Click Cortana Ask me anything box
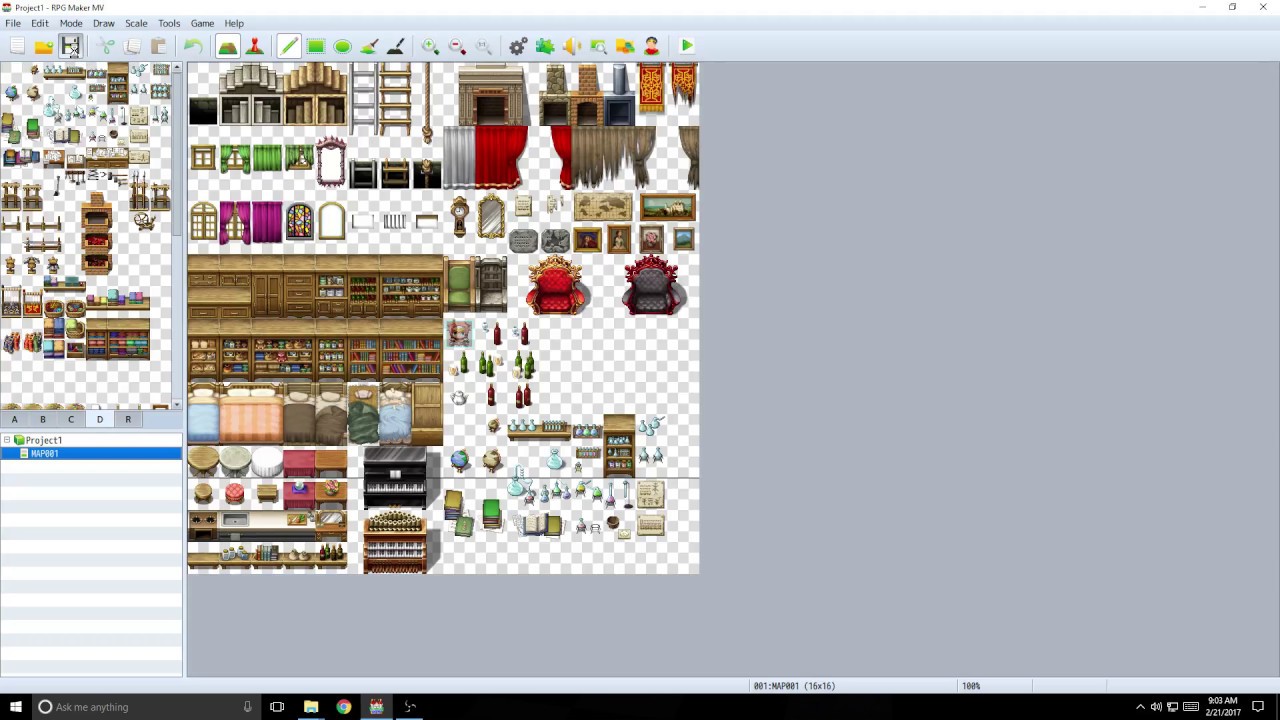Image resolution: width=1280 pixels, height=720 pixels. click(x=144, y=707)
